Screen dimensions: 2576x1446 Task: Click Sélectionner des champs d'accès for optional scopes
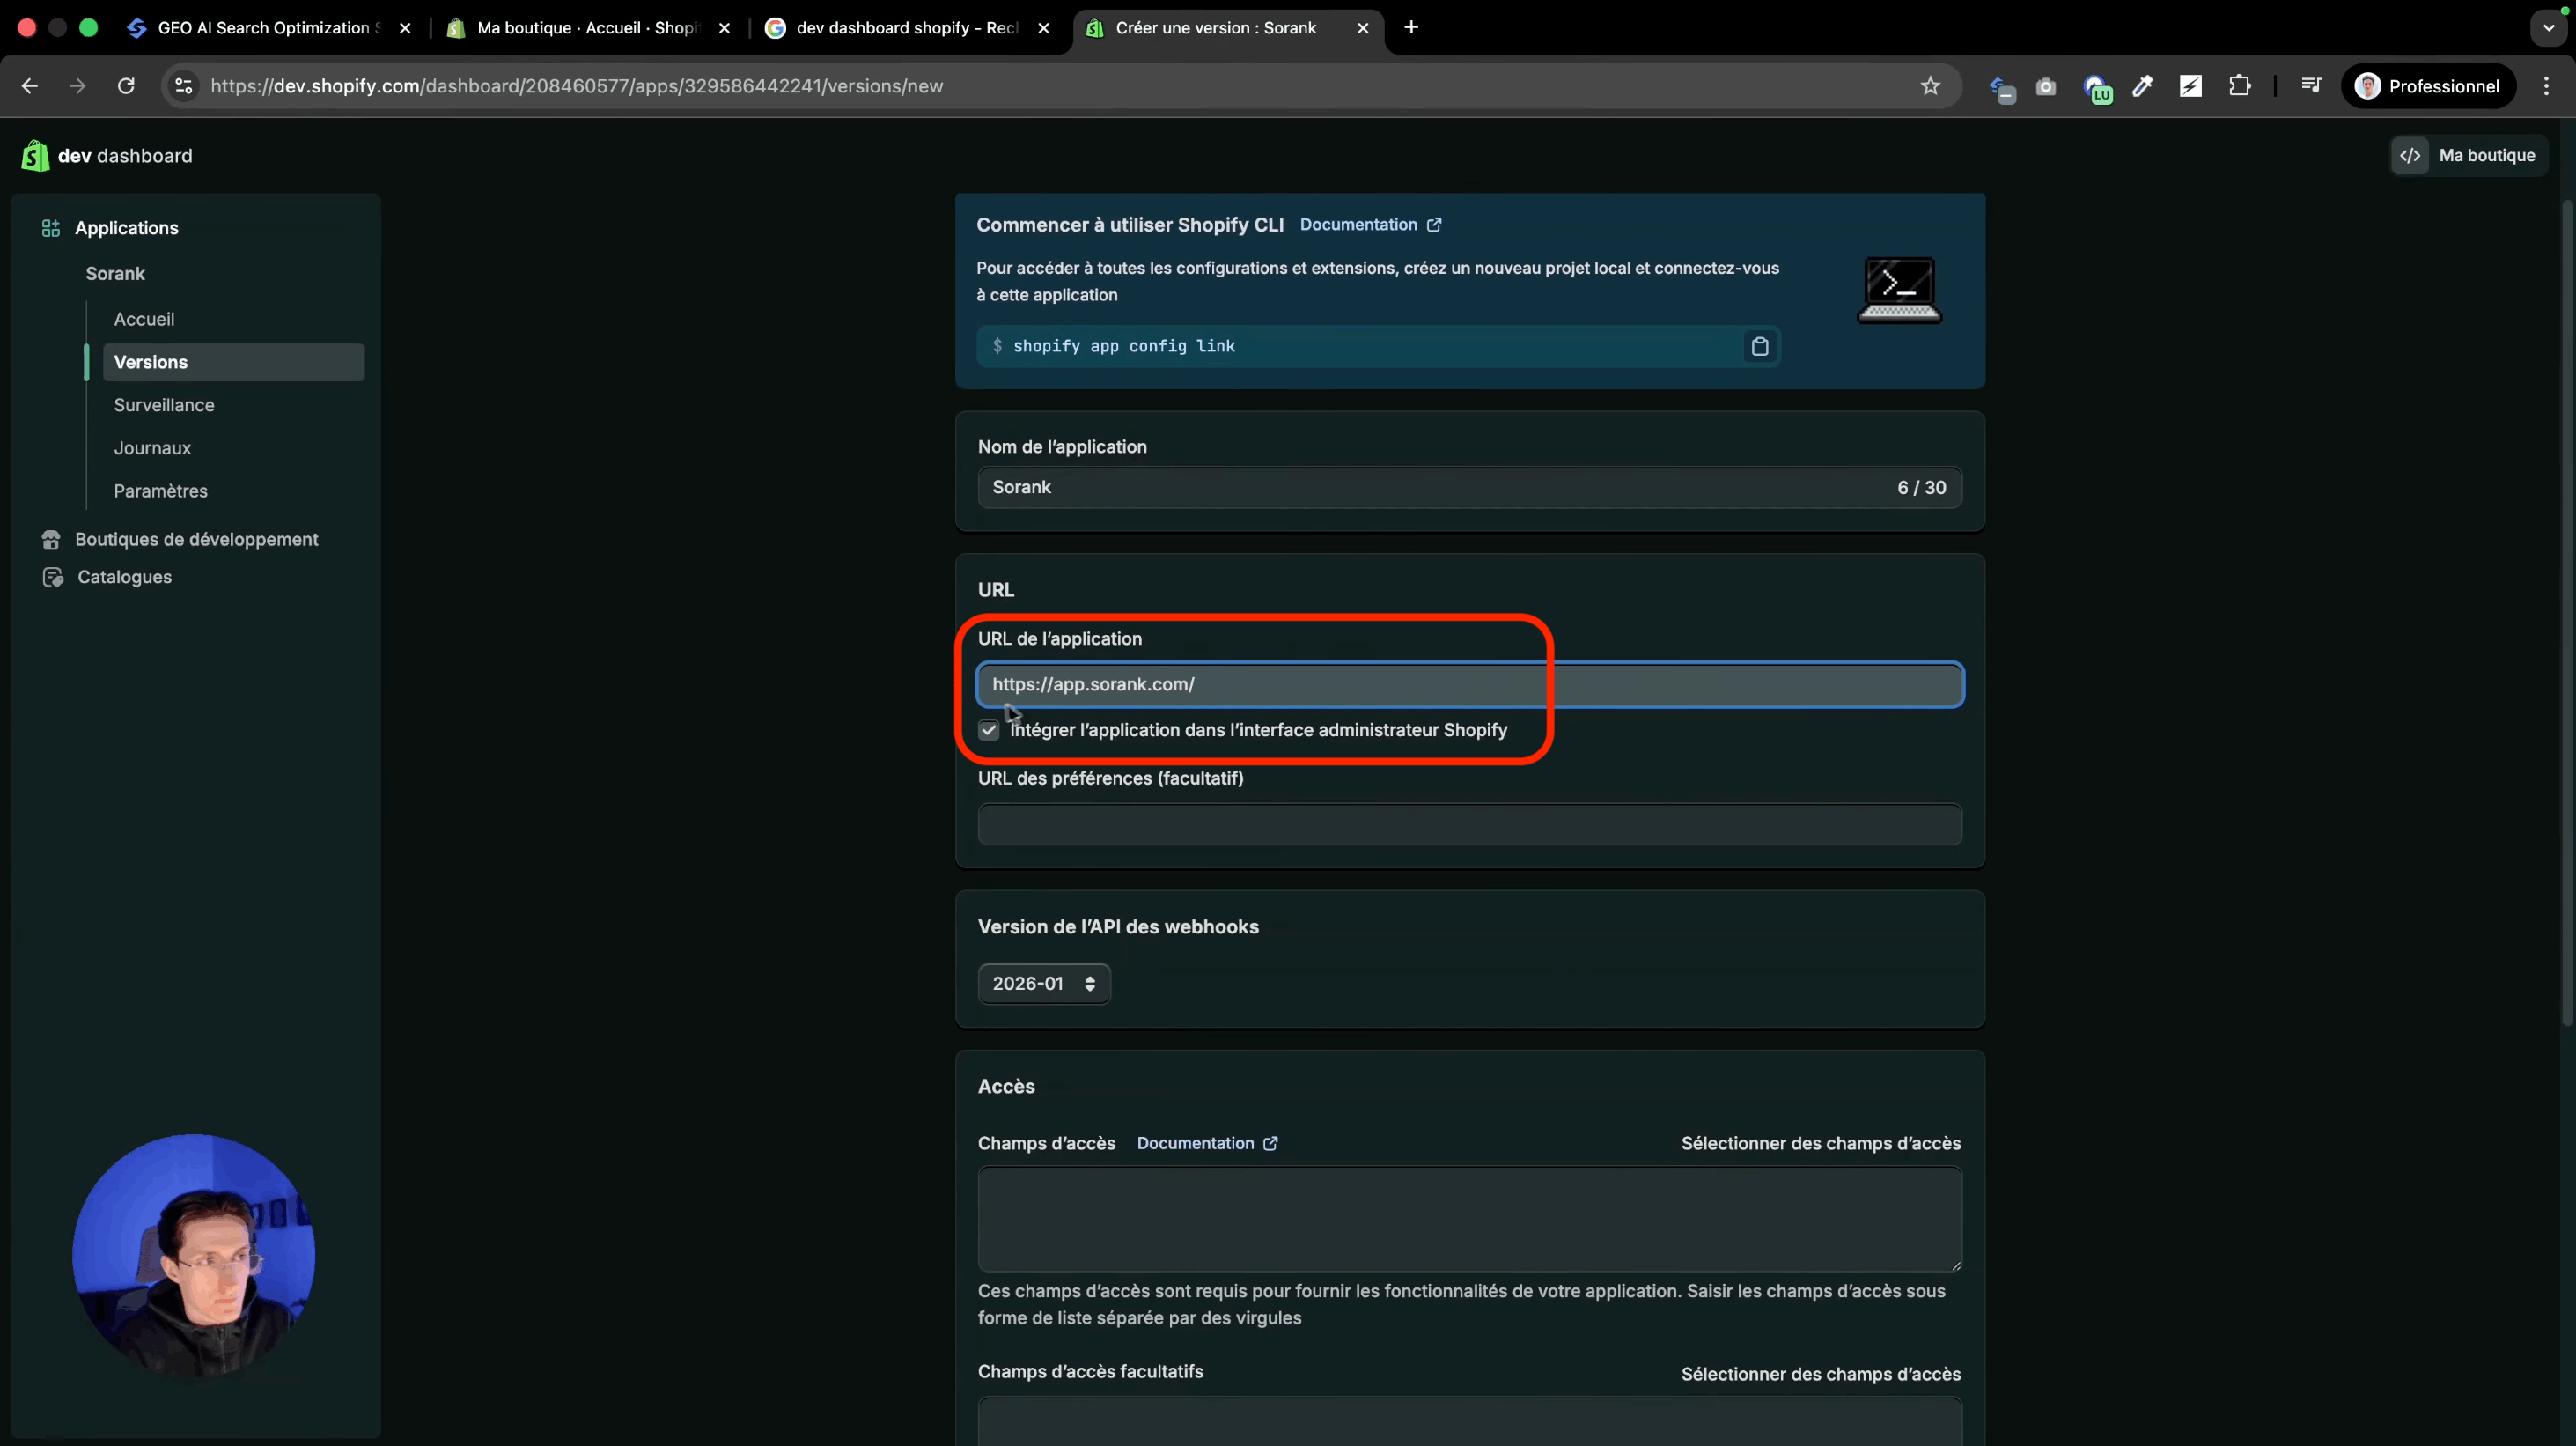tap(1820, 1374)
